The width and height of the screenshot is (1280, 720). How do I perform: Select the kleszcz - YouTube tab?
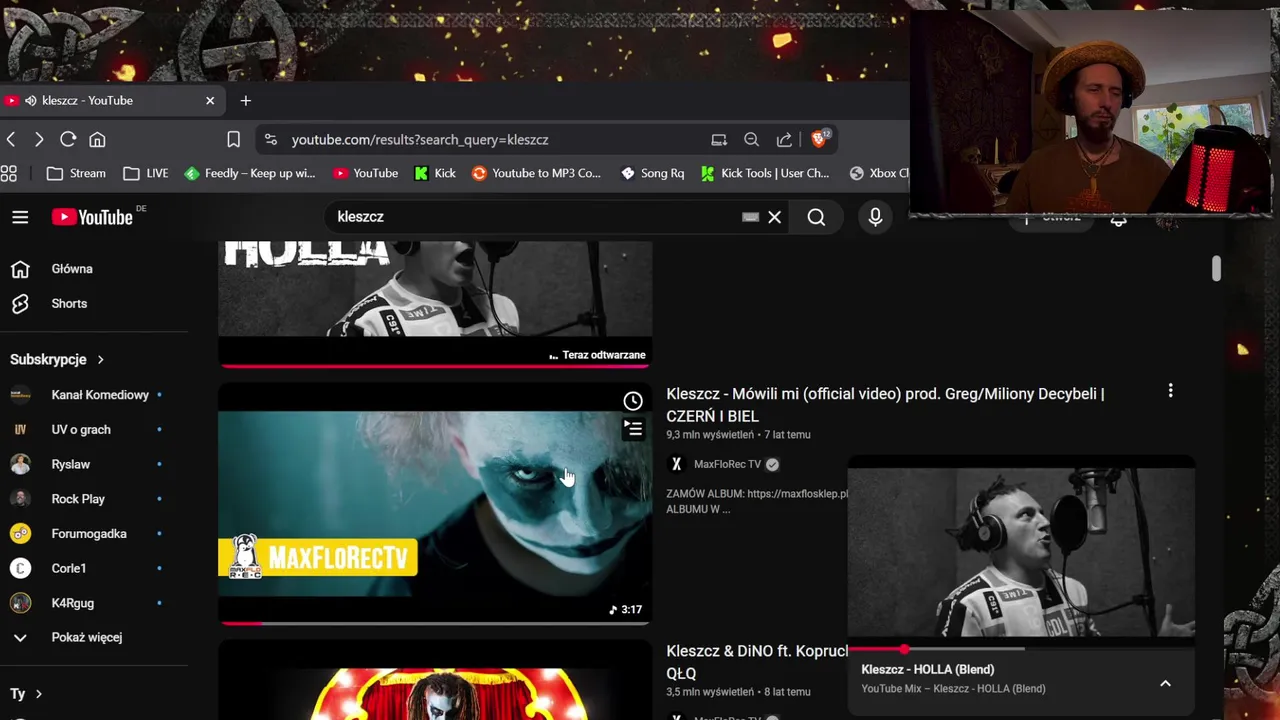point(110,100)
